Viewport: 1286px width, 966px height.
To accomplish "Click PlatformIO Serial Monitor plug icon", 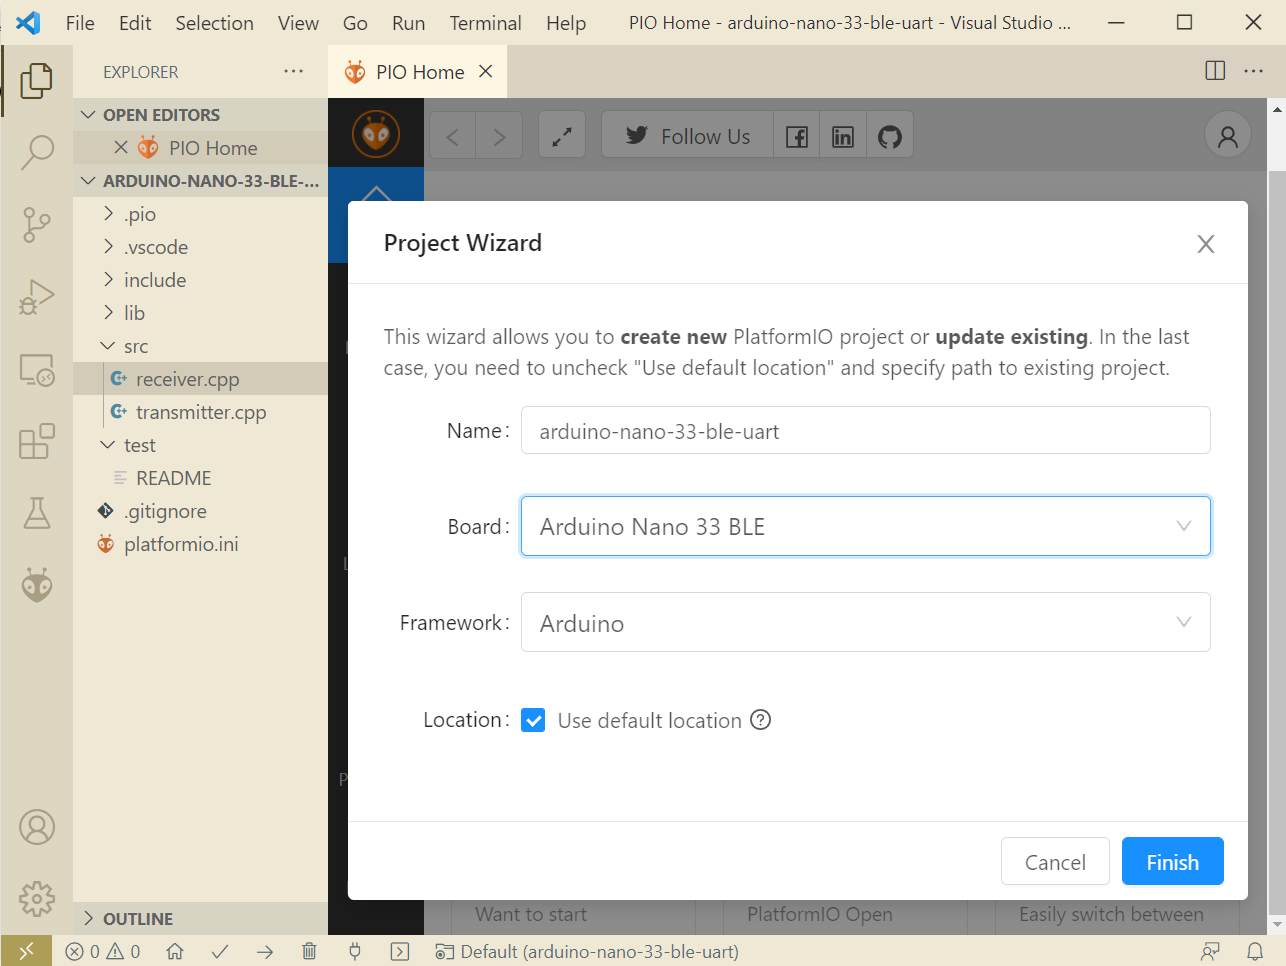I will click(355, 951).
